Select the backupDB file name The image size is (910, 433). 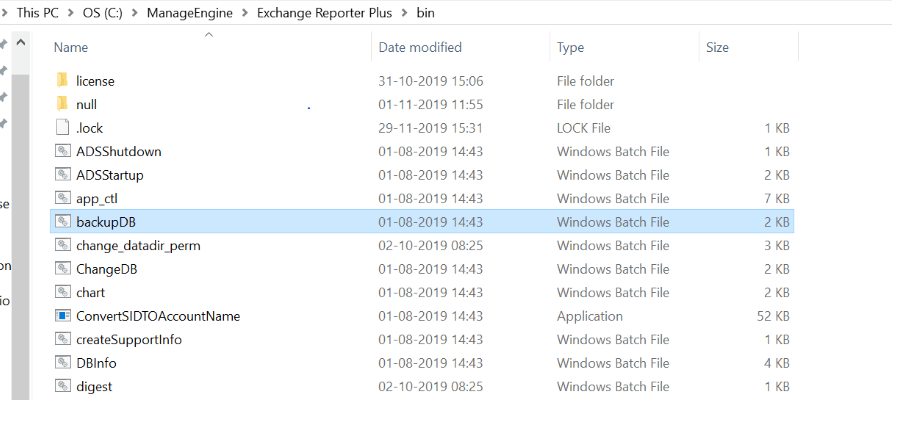pyautogui.click(x=106, y=222)
